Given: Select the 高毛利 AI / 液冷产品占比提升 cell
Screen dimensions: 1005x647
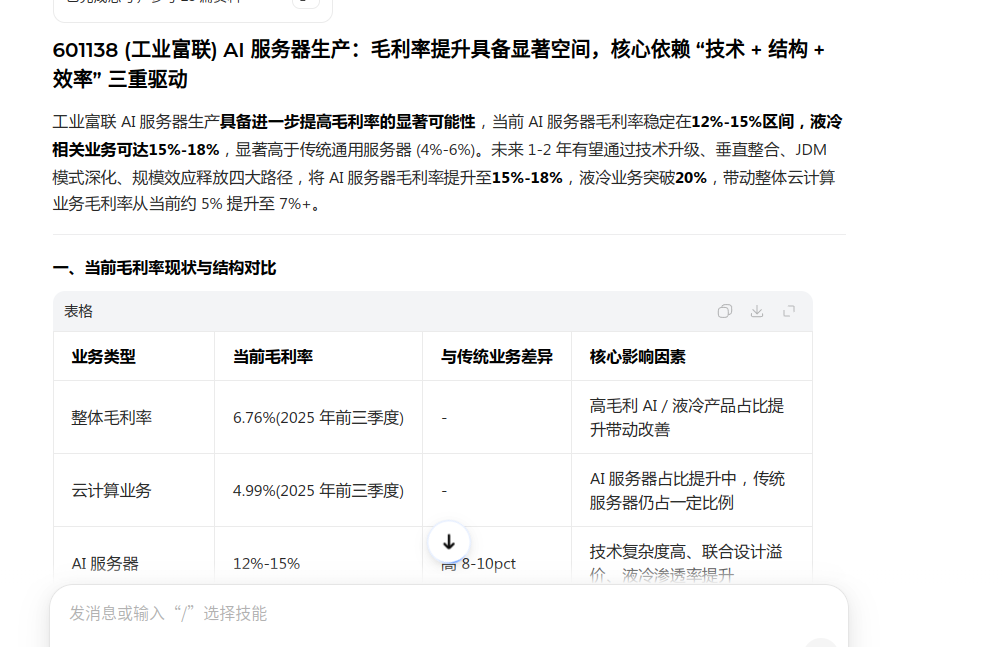Looking at the screenshot, I should [x=686, y=417].
